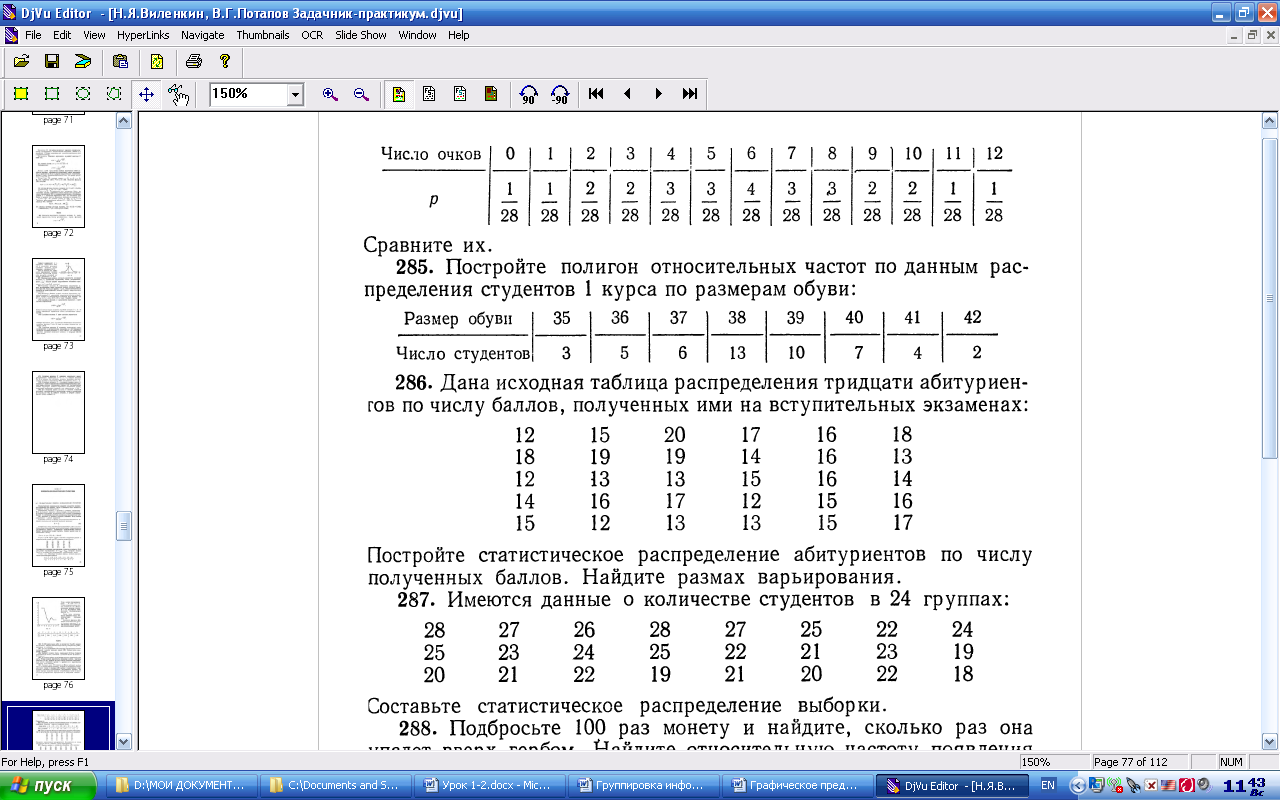Open the 150% zoom dropdown arrow
Viewport: 1280px width, 800px height.
click(x=295, y=95)
